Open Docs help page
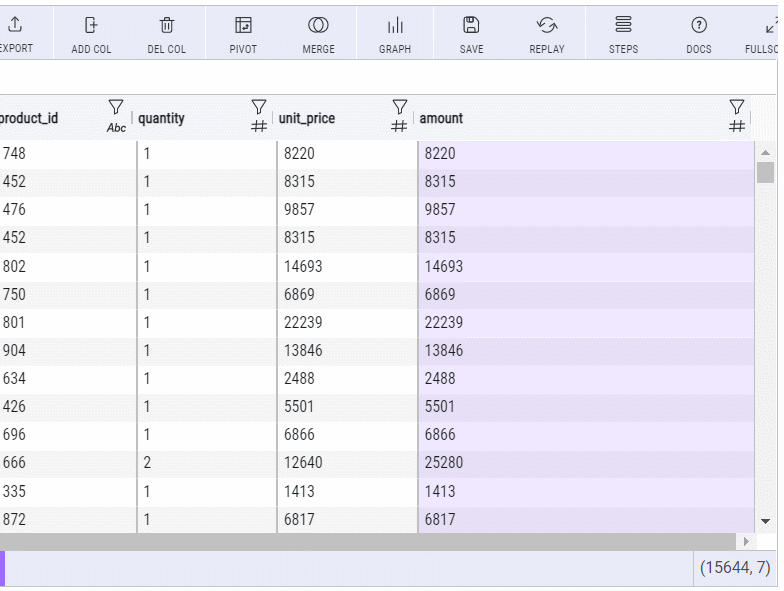Viewport: 784px width, 591px height. pyautogui.click(x=699, y=33)
